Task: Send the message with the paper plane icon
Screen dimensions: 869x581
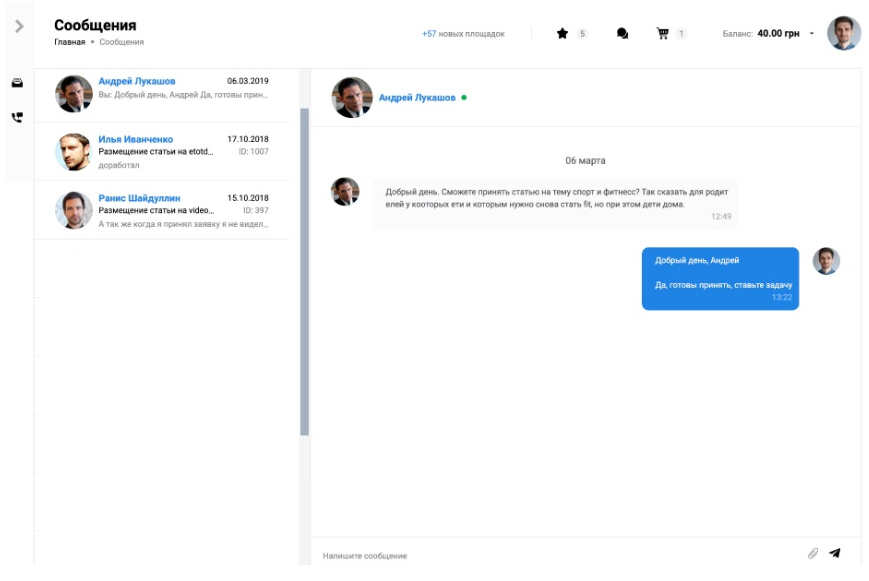Action: (x=835, y=553)
